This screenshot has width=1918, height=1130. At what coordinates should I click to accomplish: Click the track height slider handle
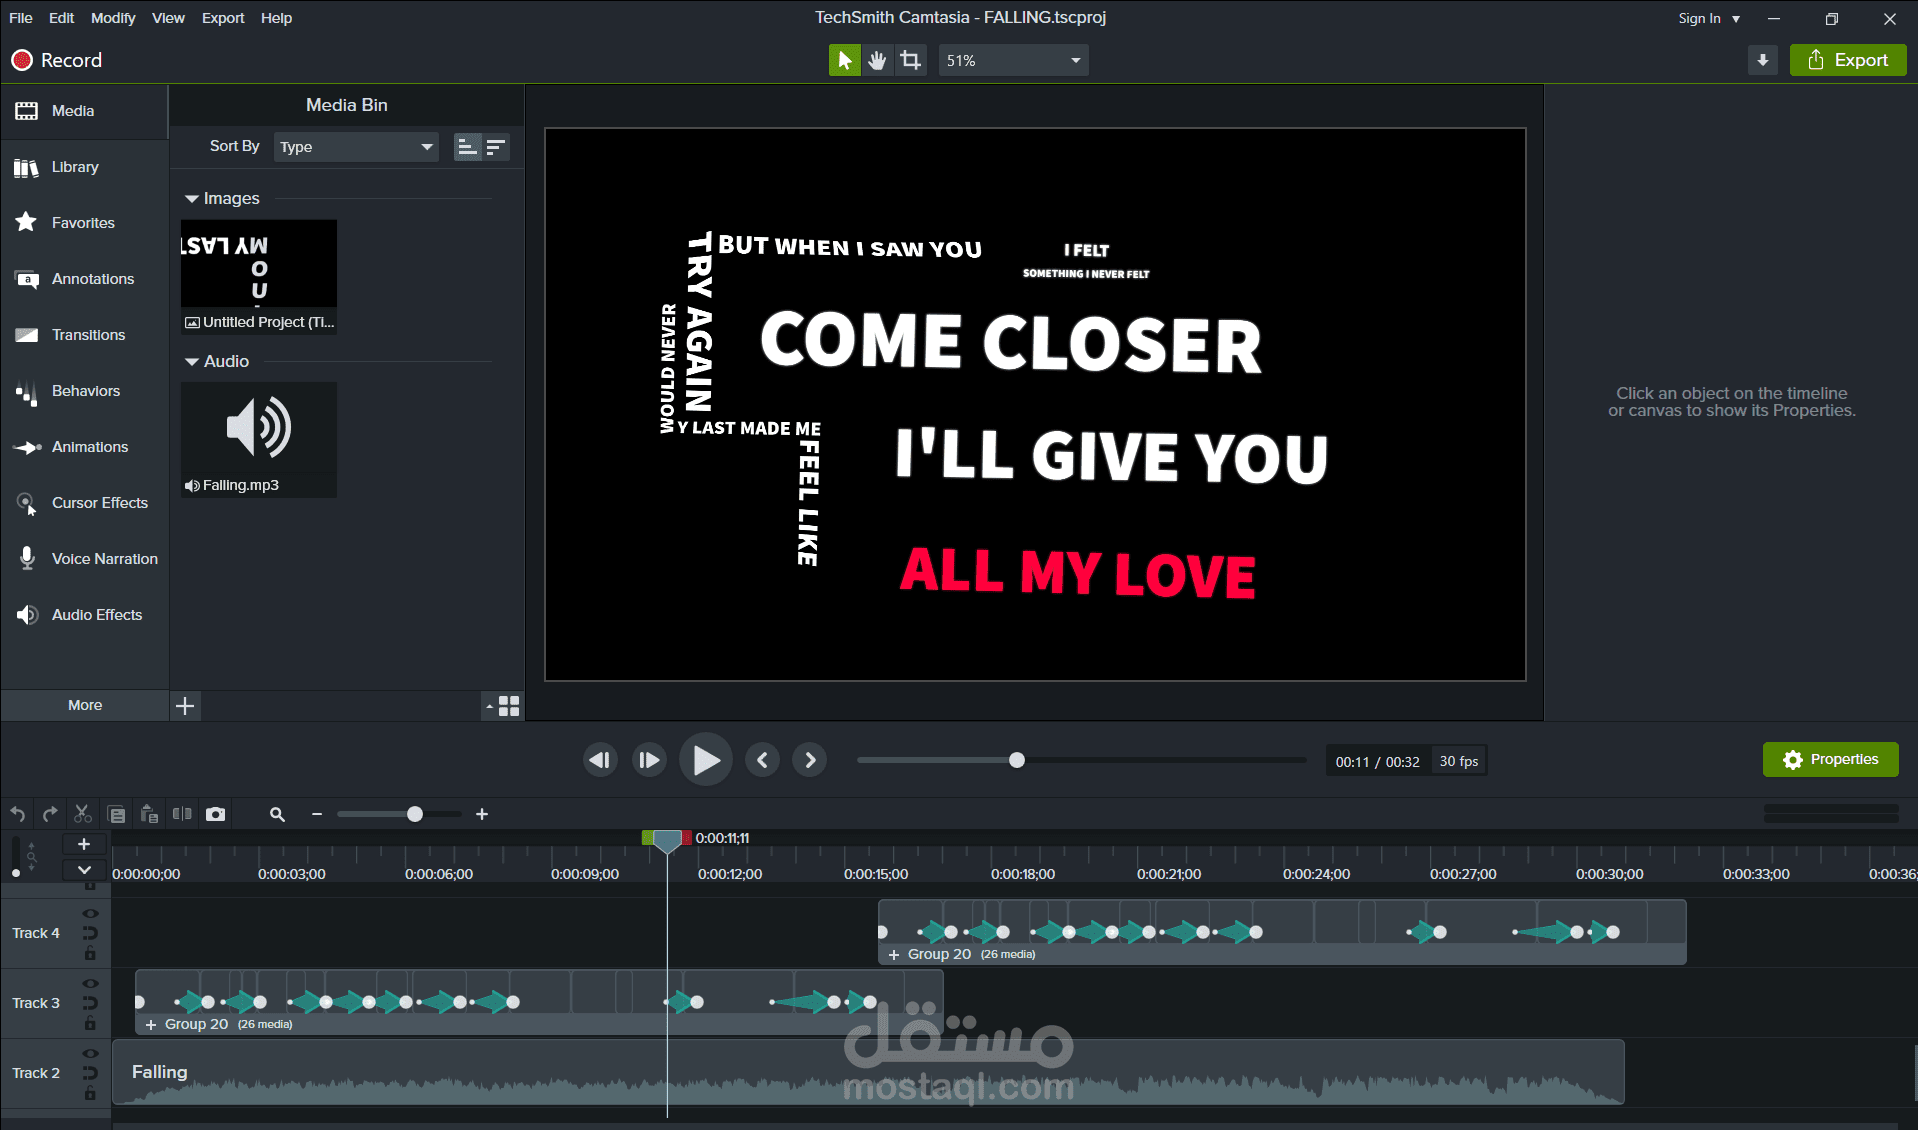coord(16,873)
